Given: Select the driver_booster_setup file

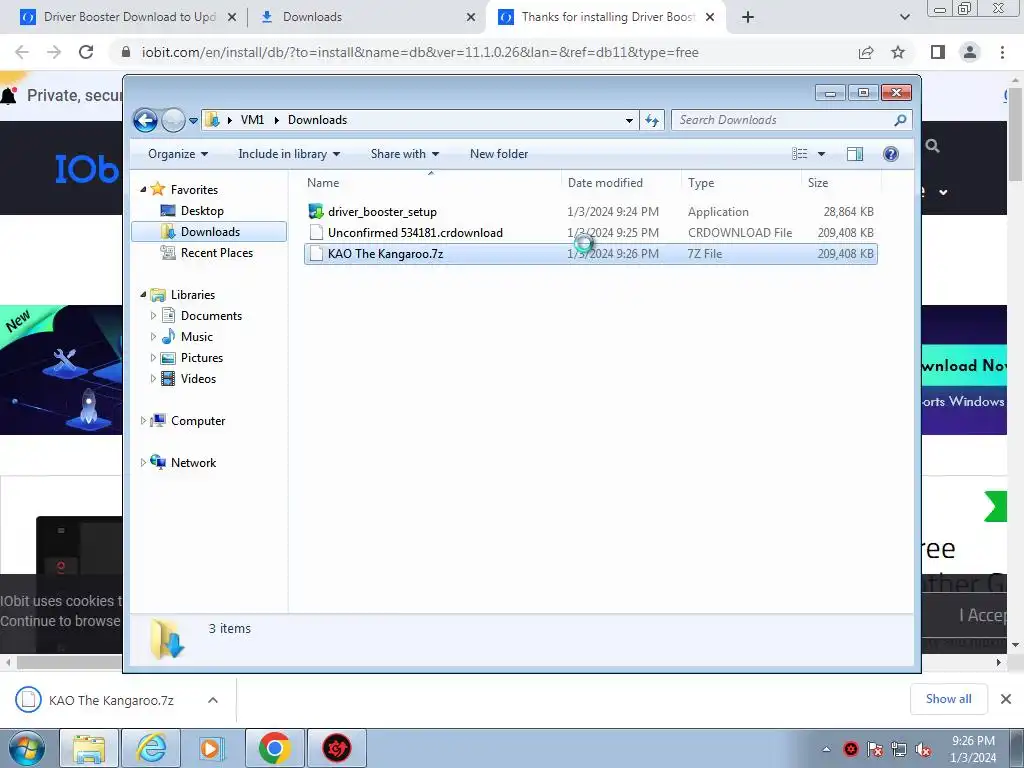Looking at the screenshot, I should click(x=590, y=212).
